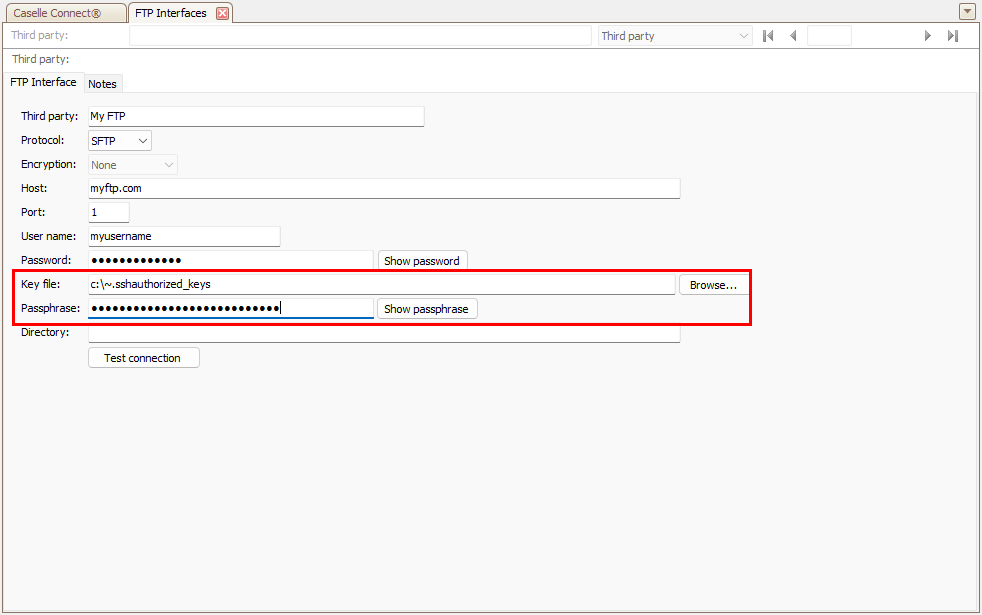The width and height of the screenshot is (982, 615).
Task: Select the FTP Interface tab
Action: pyautogui.click(x=43, y=82)
